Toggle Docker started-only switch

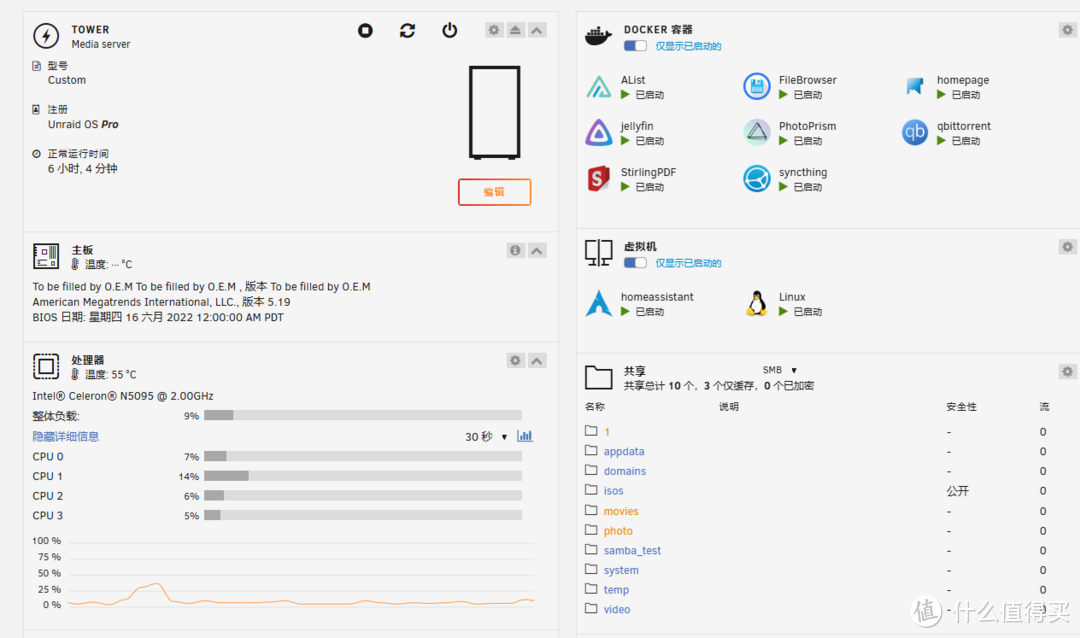[635, 46]
